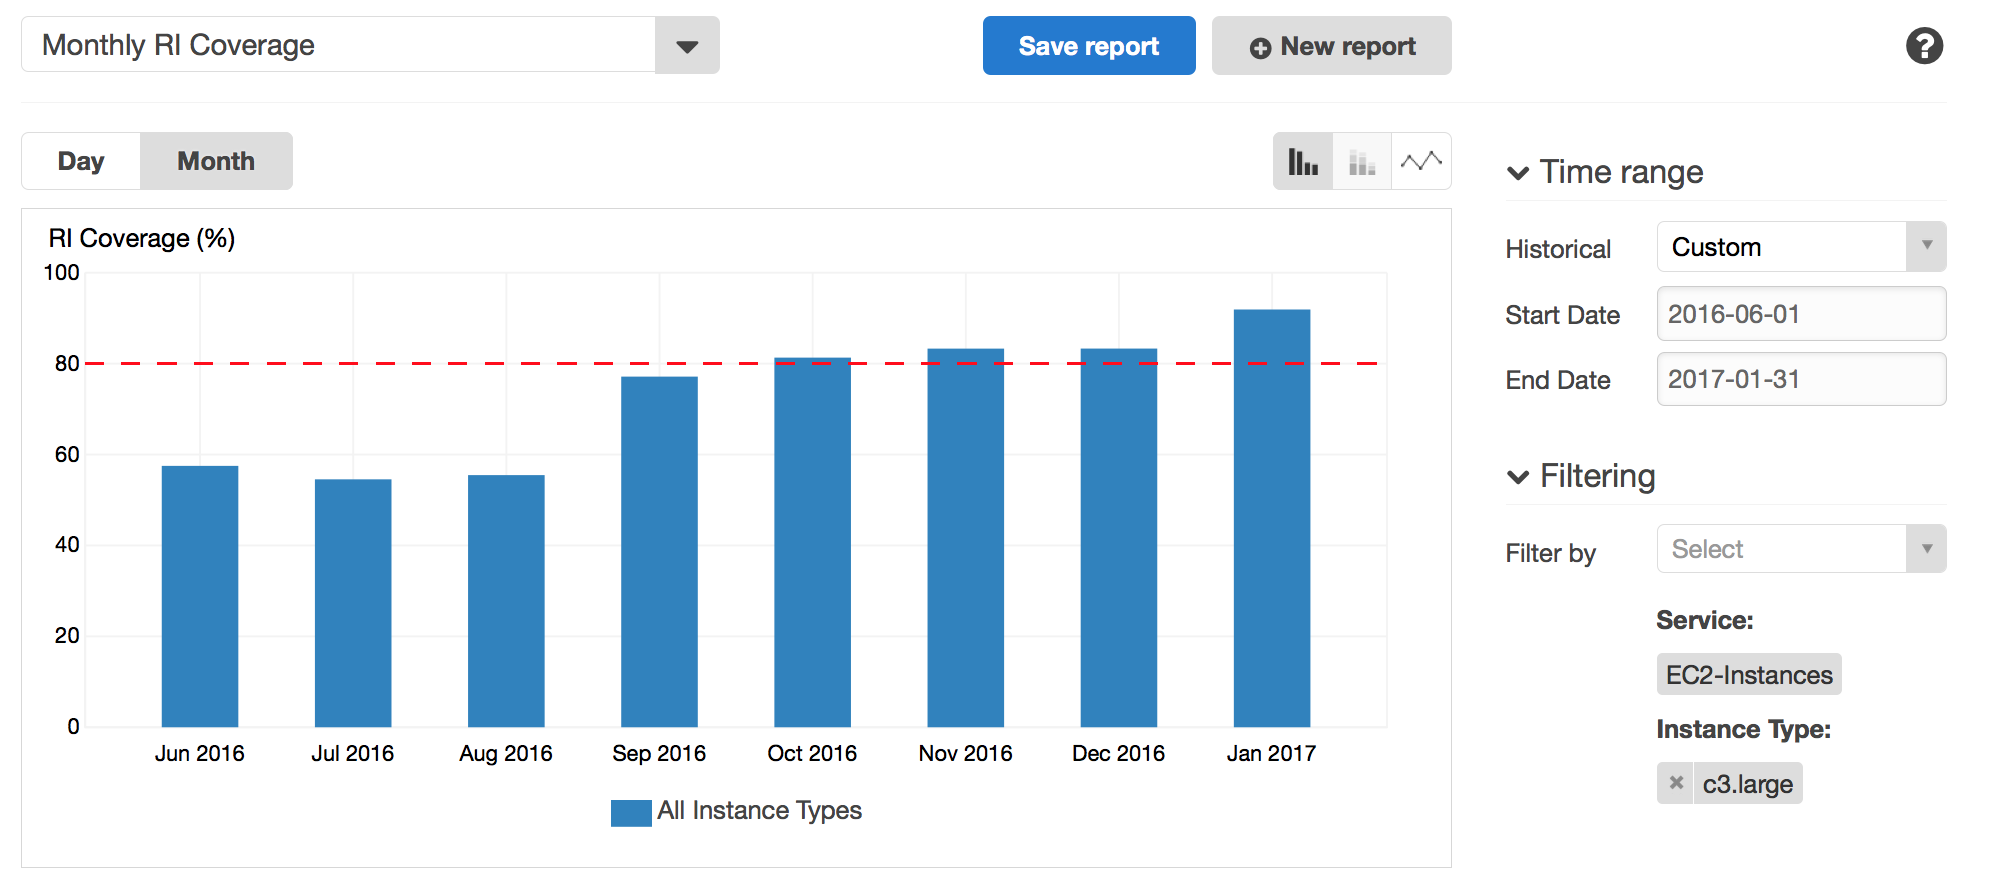Click the Service: filter heading
Image resolution: width=1990 pixels, height=890 pixels.
tap(1705, 620)
